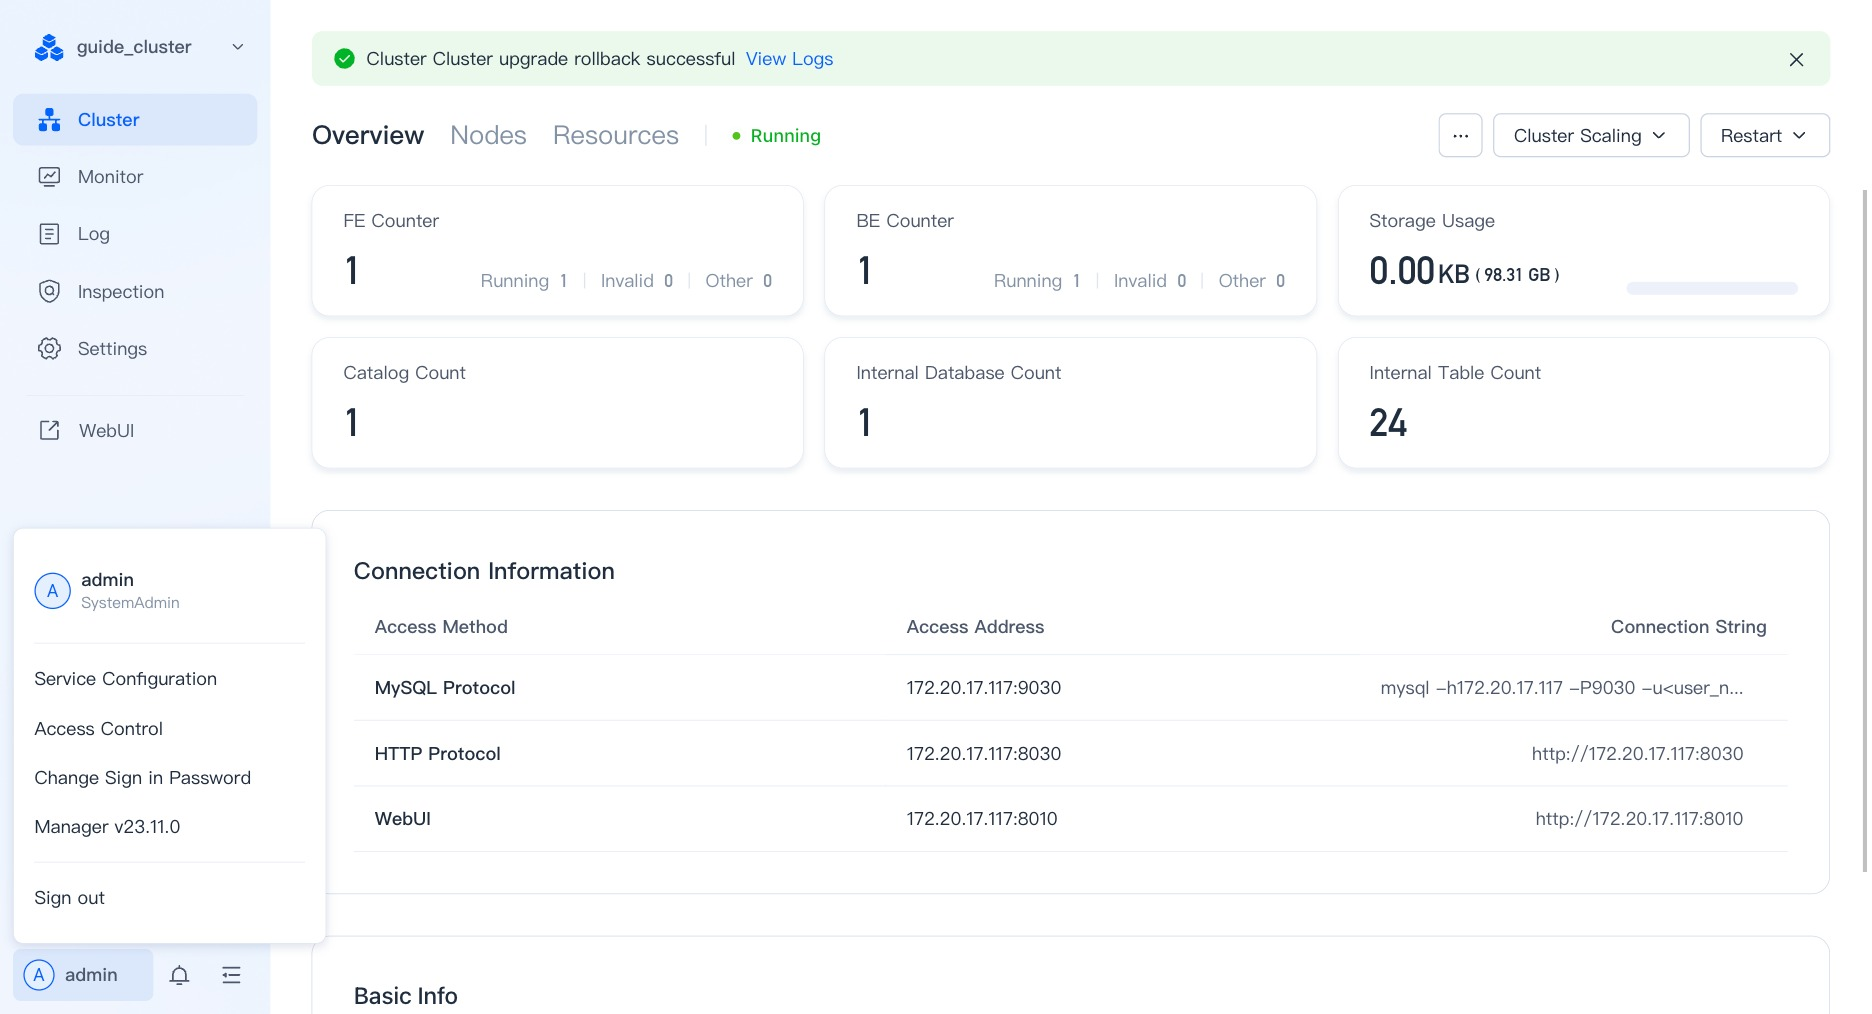Click the MySQL connection string text
Viewport: 1872px width, 1014px height.
(1561, 688)
